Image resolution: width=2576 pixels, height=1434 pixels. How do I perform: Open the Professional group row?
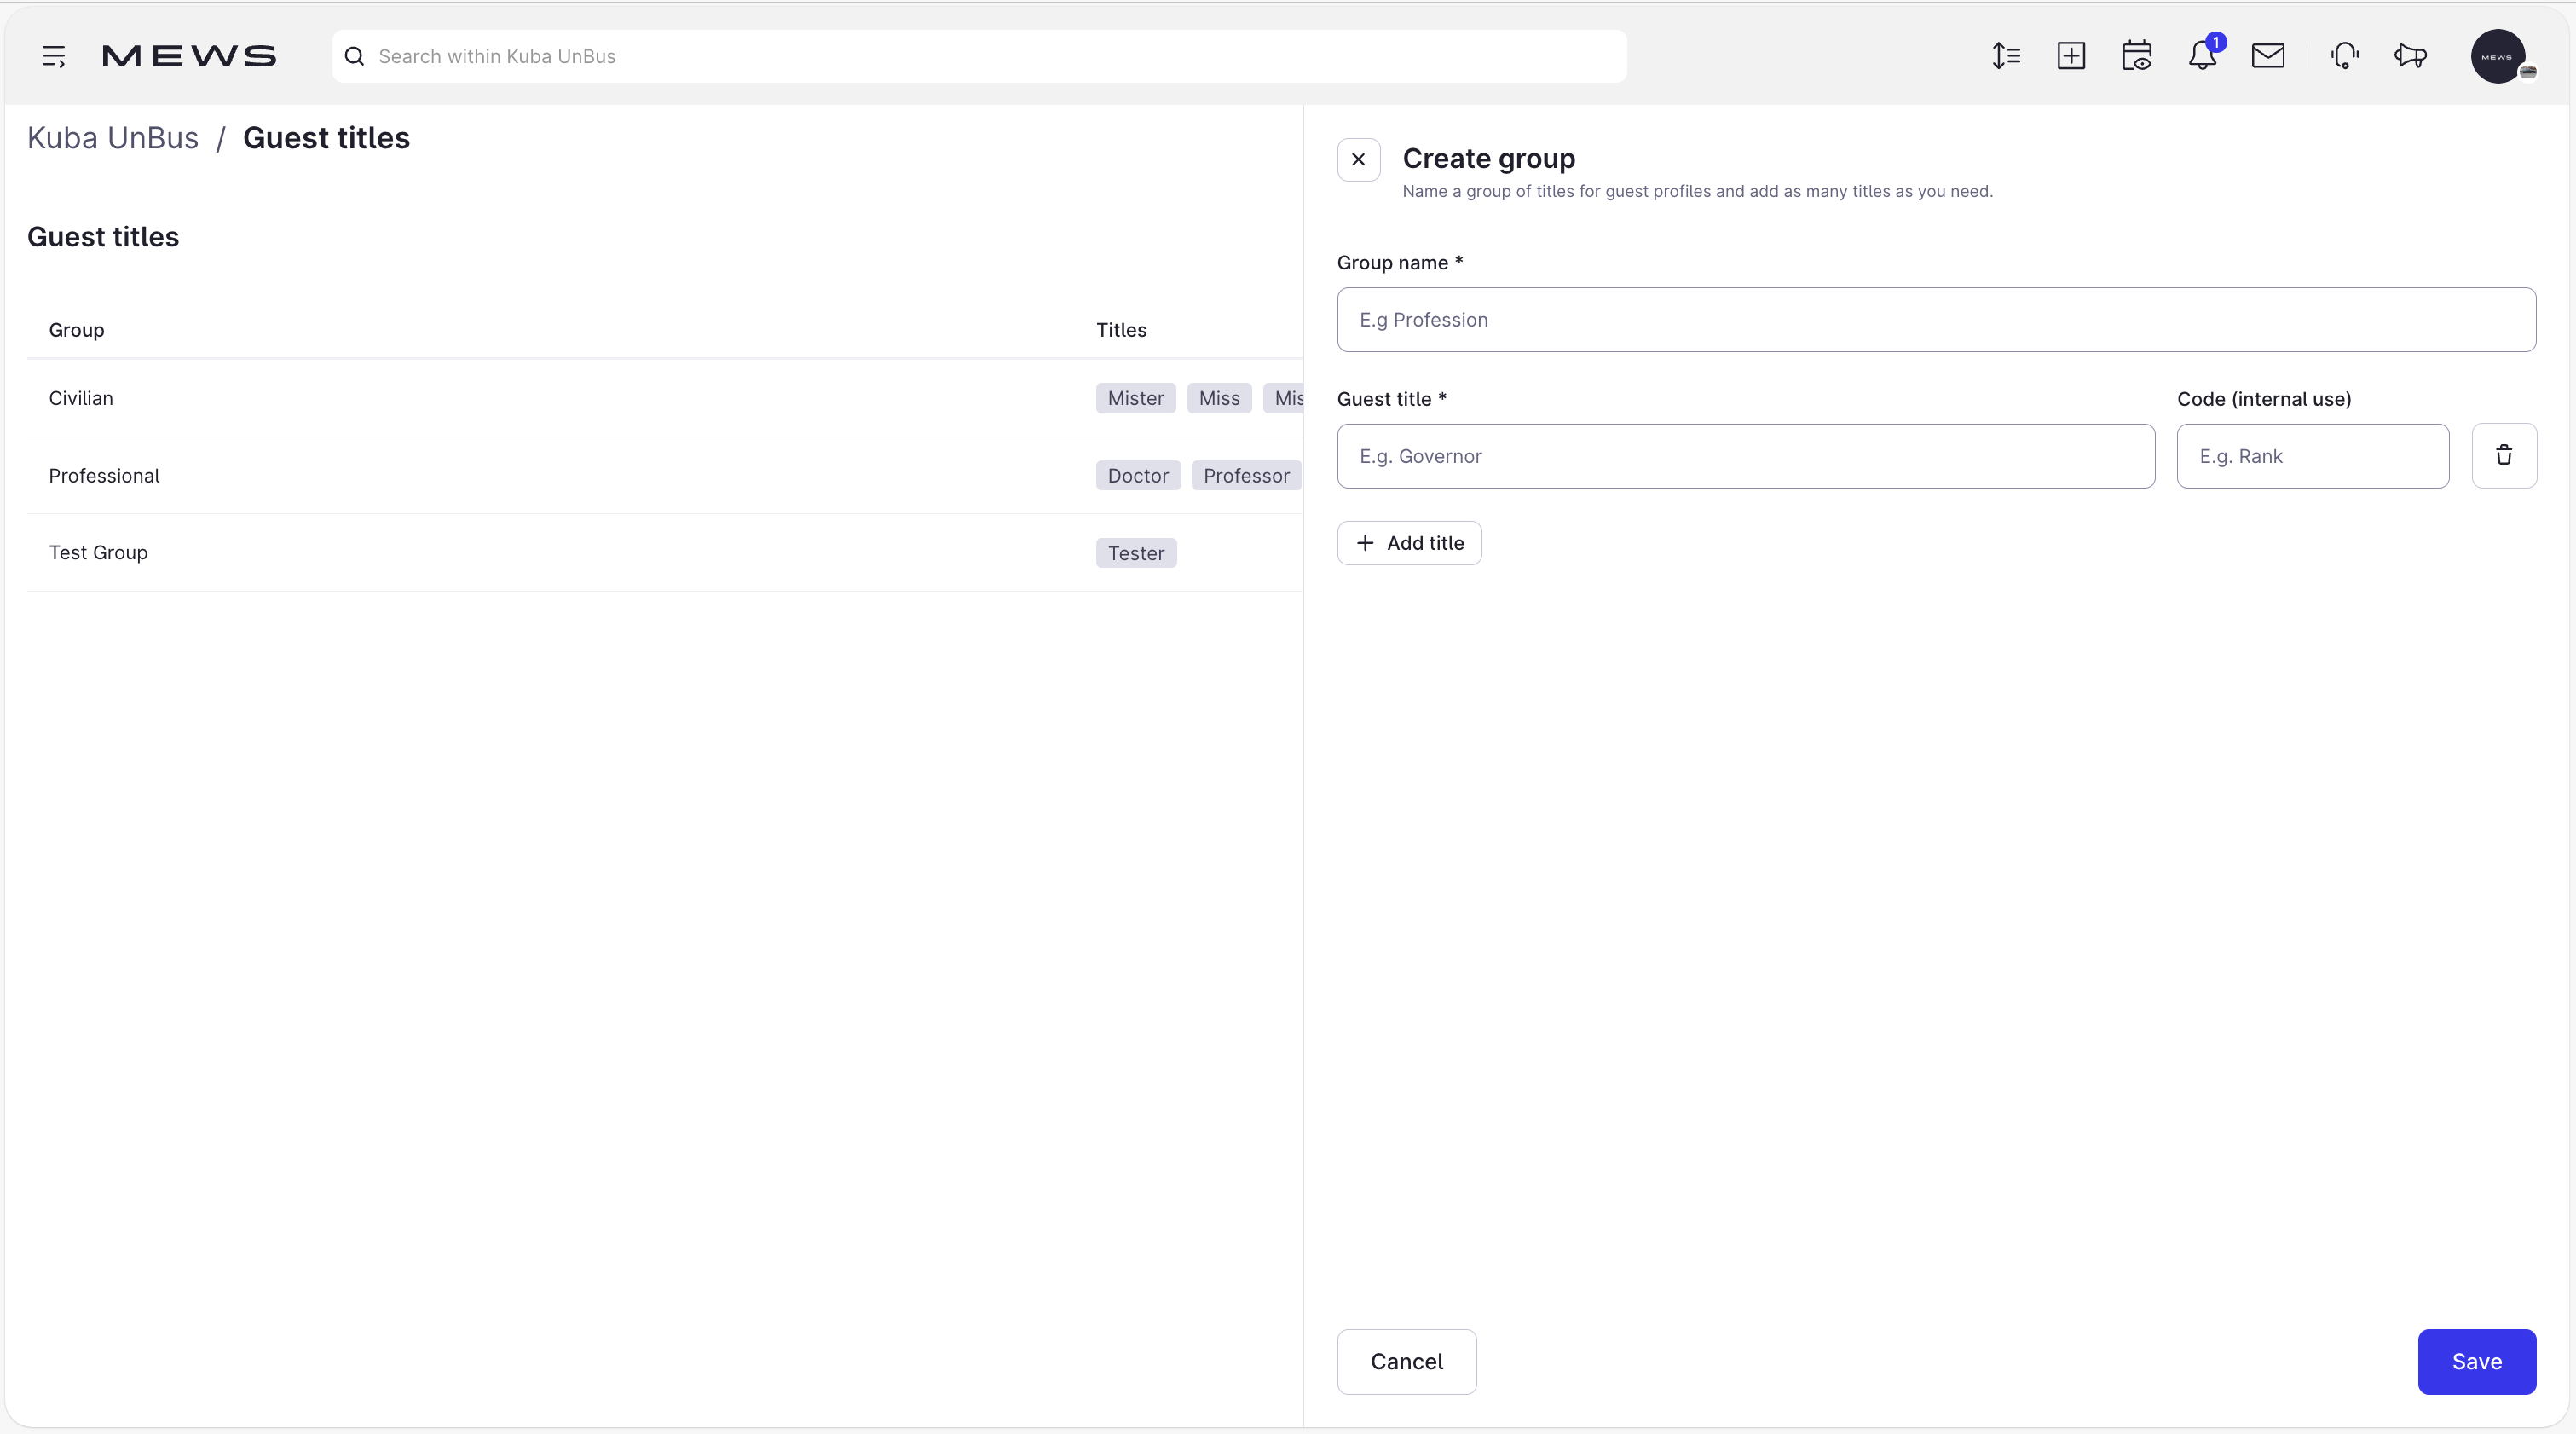pyautogui.click(x=665, y=475)
